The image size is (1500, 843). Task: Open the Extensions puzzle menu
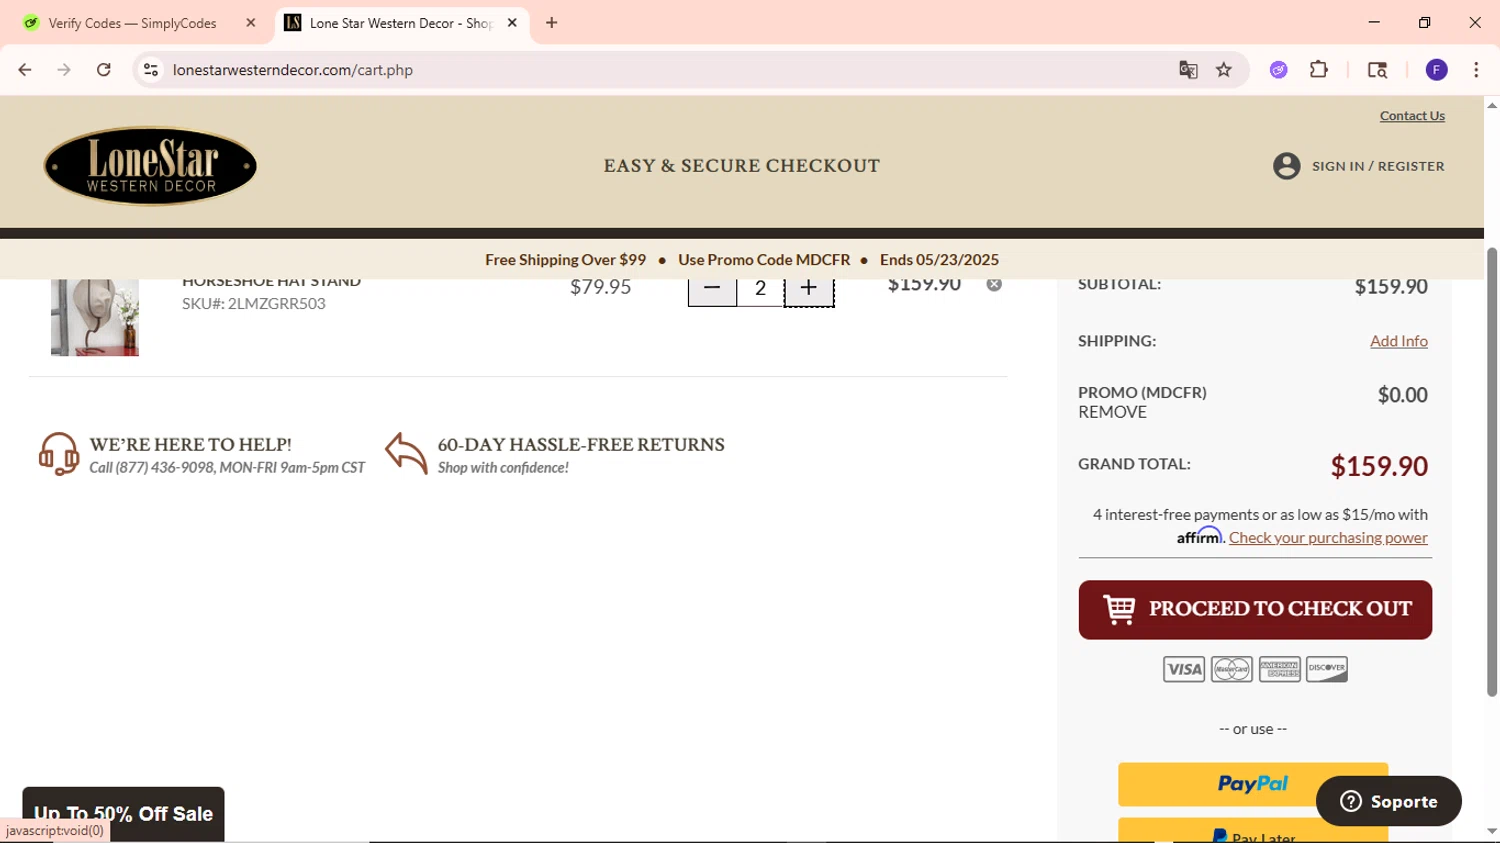click(1319, 70)
